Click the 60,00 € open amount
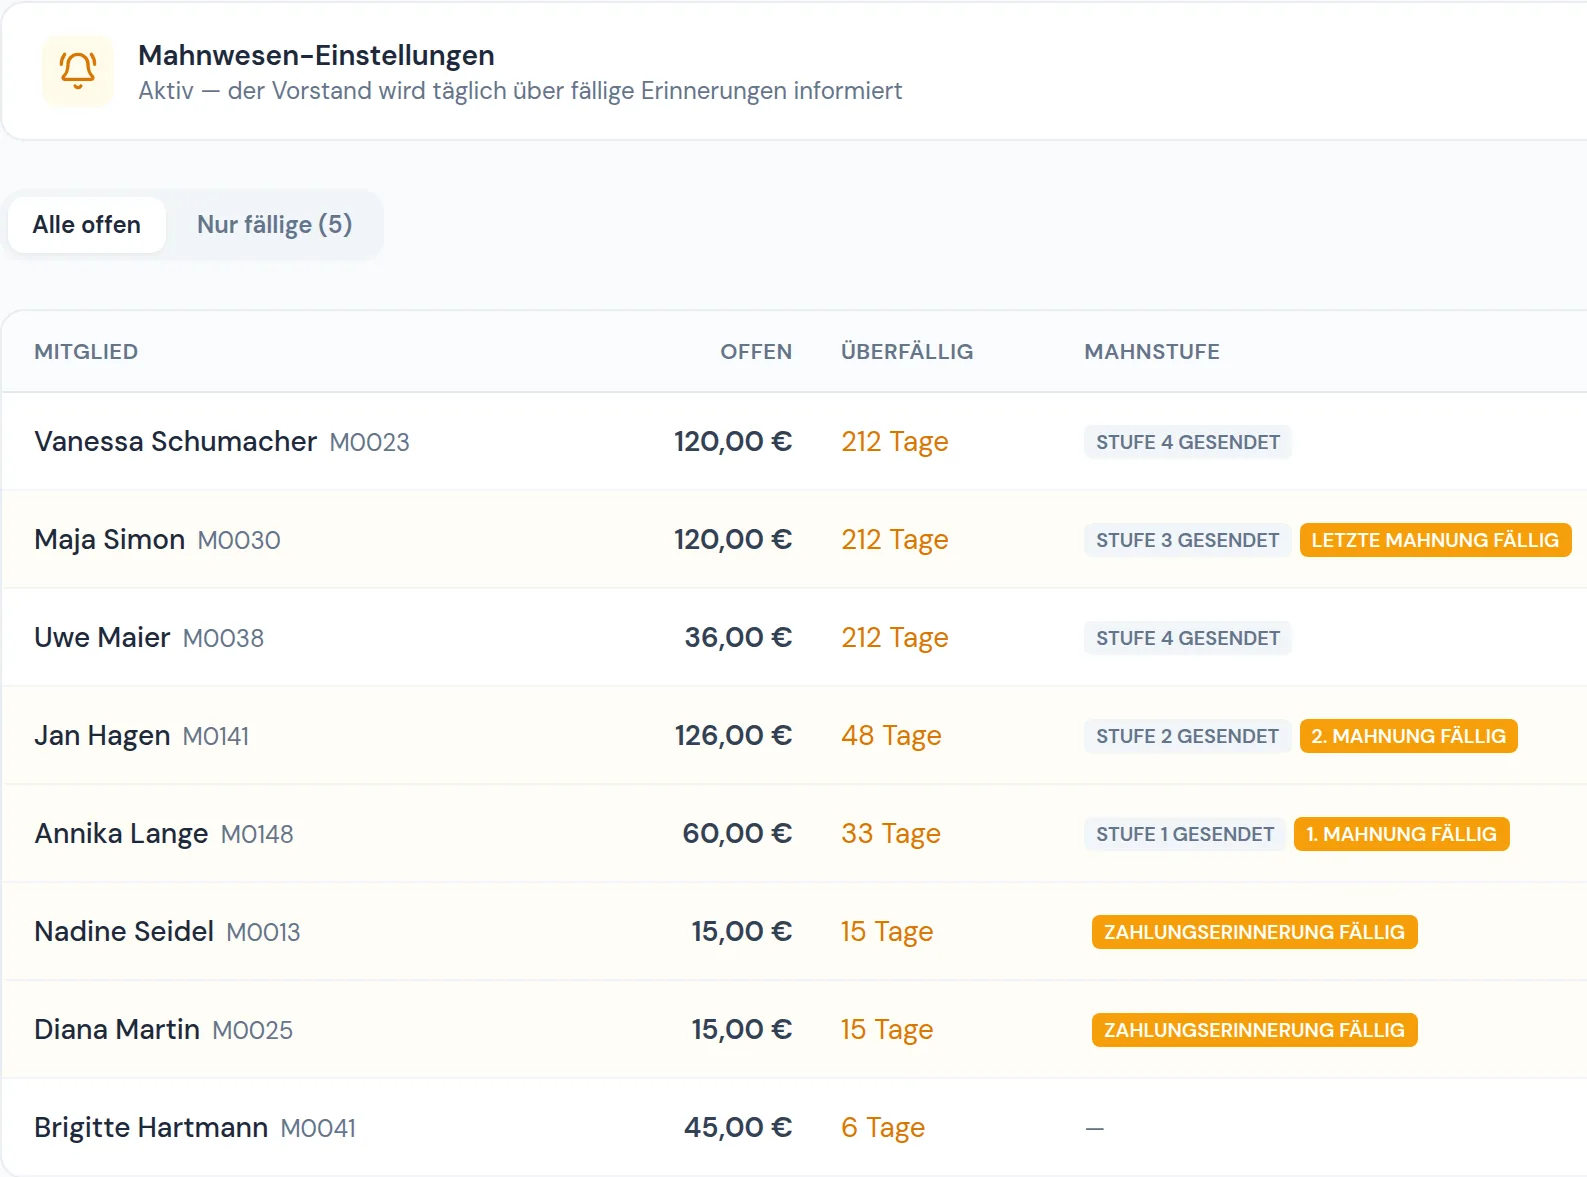The image size is (1587, 1177). coord(737,833)
